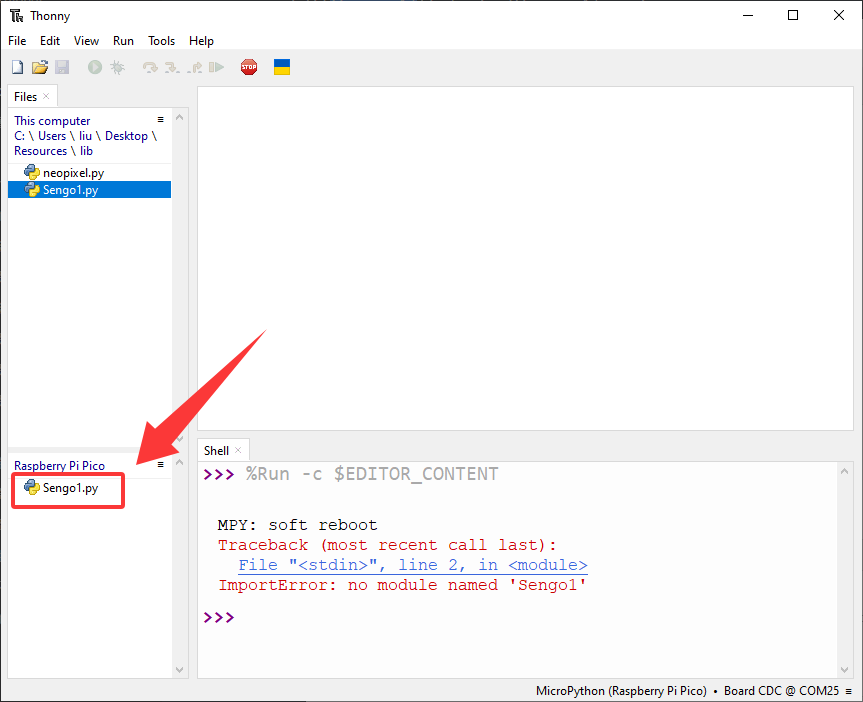Navigate to the C: path segment
The image size is (863, 702).
(19, 136)
